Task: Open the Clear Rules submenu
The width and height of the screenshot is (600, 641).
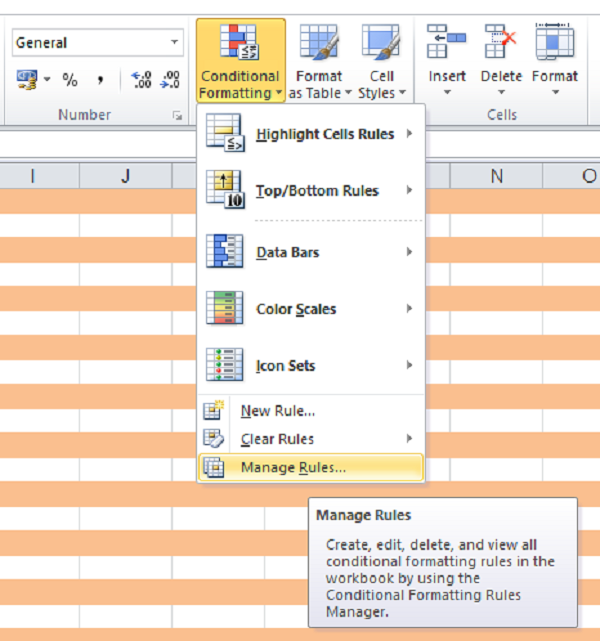Action: (x=311, y=439)
